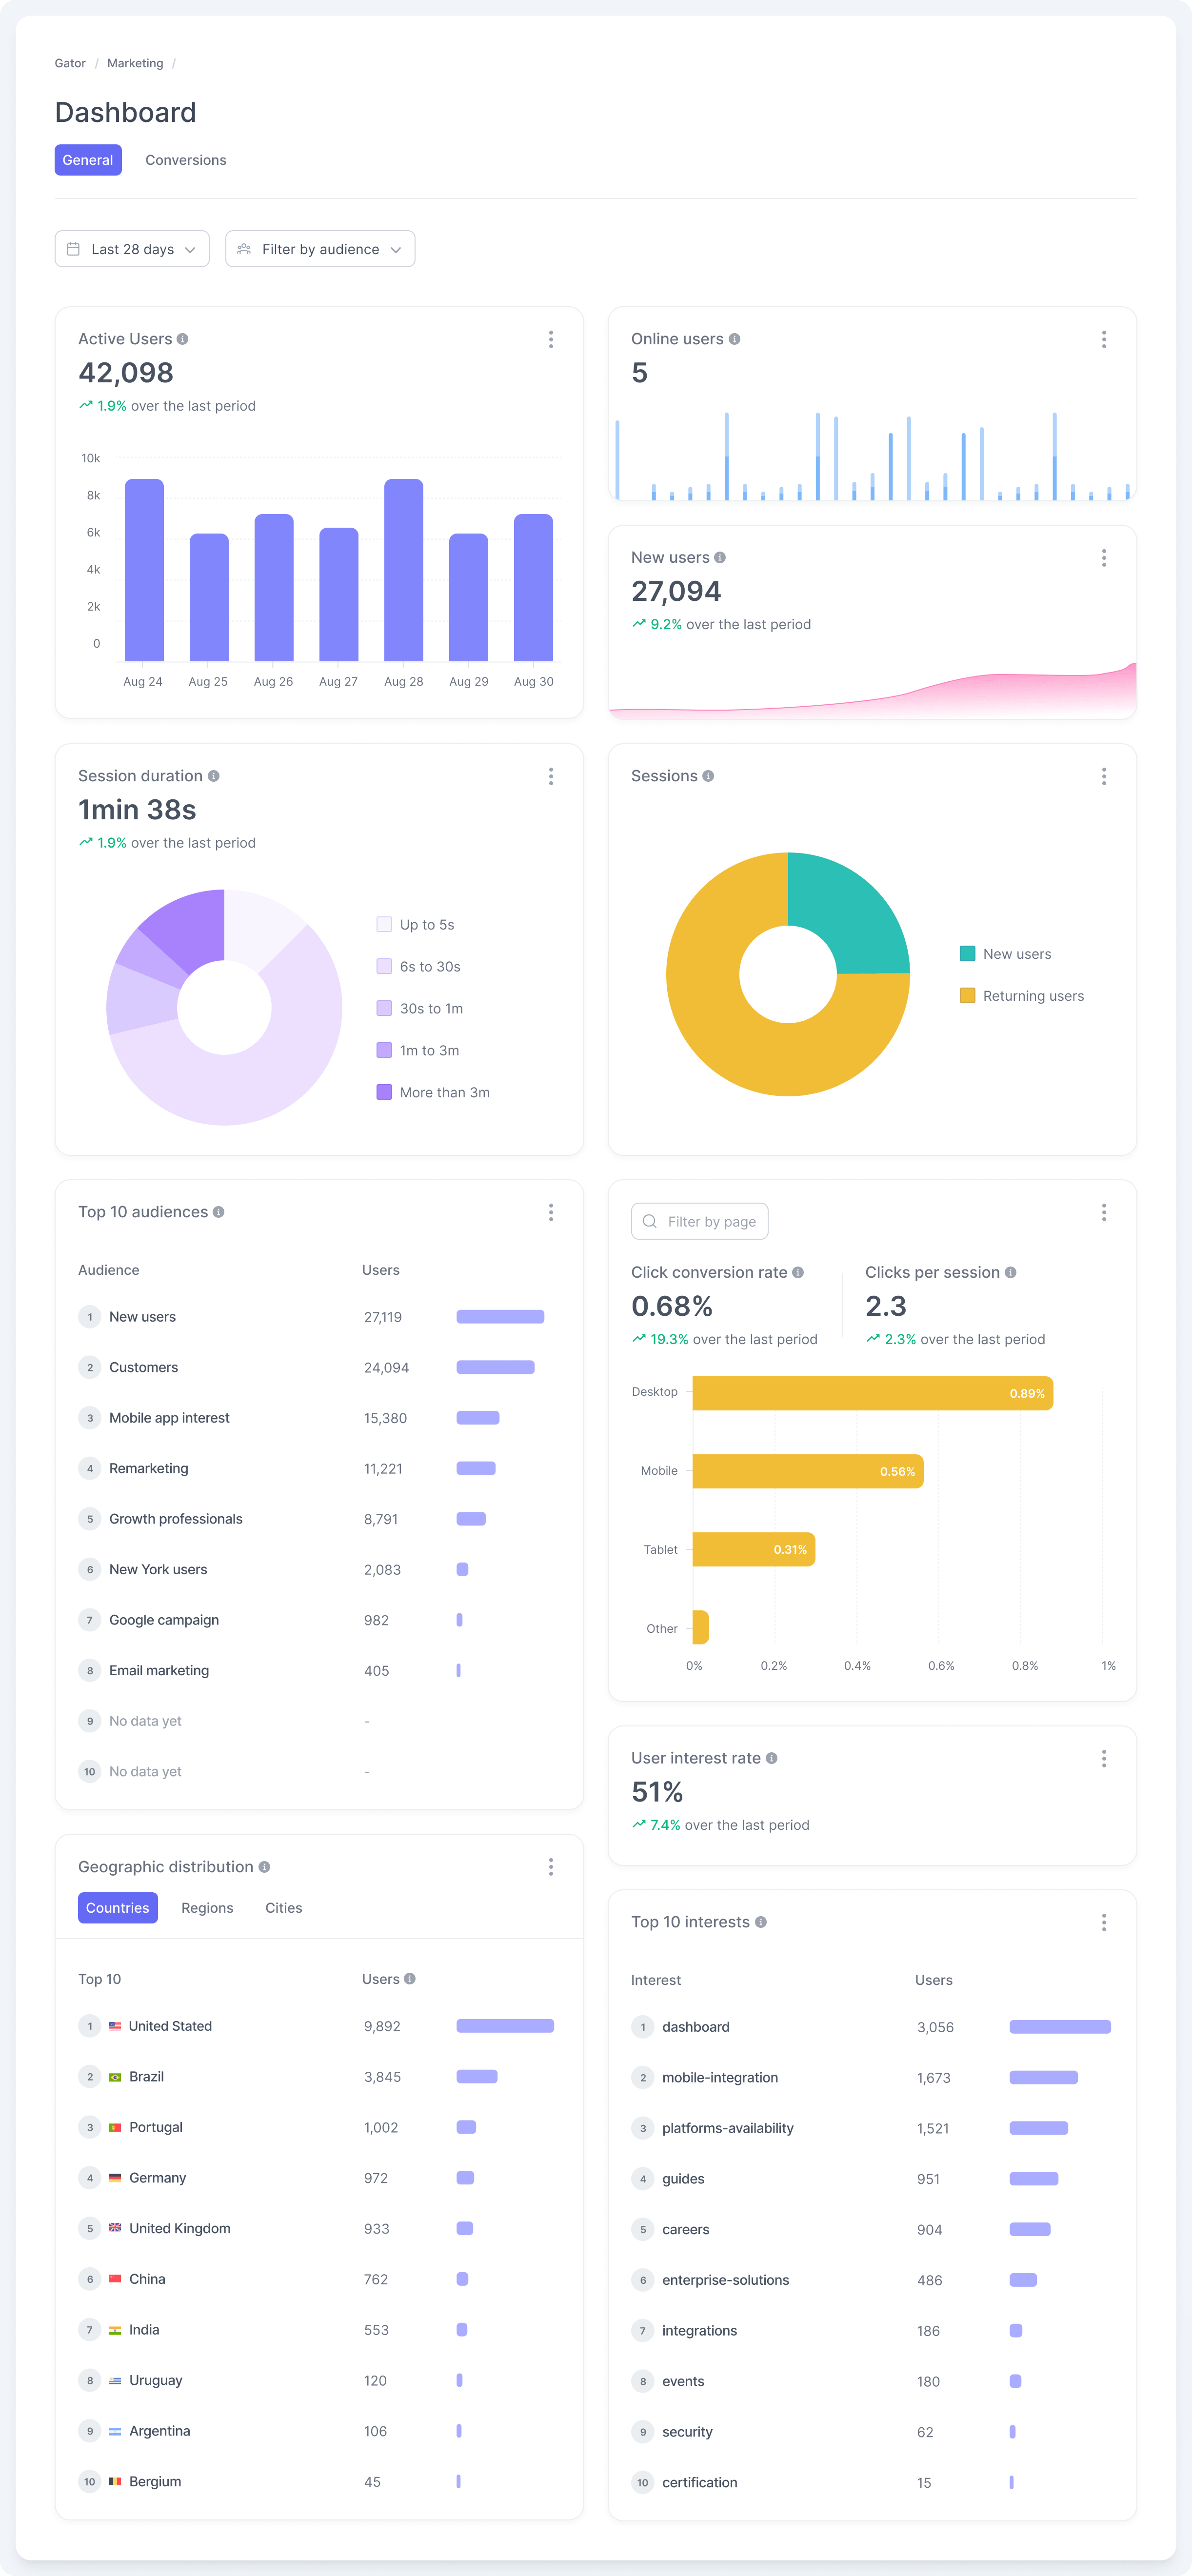The height and width of the screenshot is (2576, 1192).
Task: Click info icon beside Sessions title
Action: tap(708, 776)
